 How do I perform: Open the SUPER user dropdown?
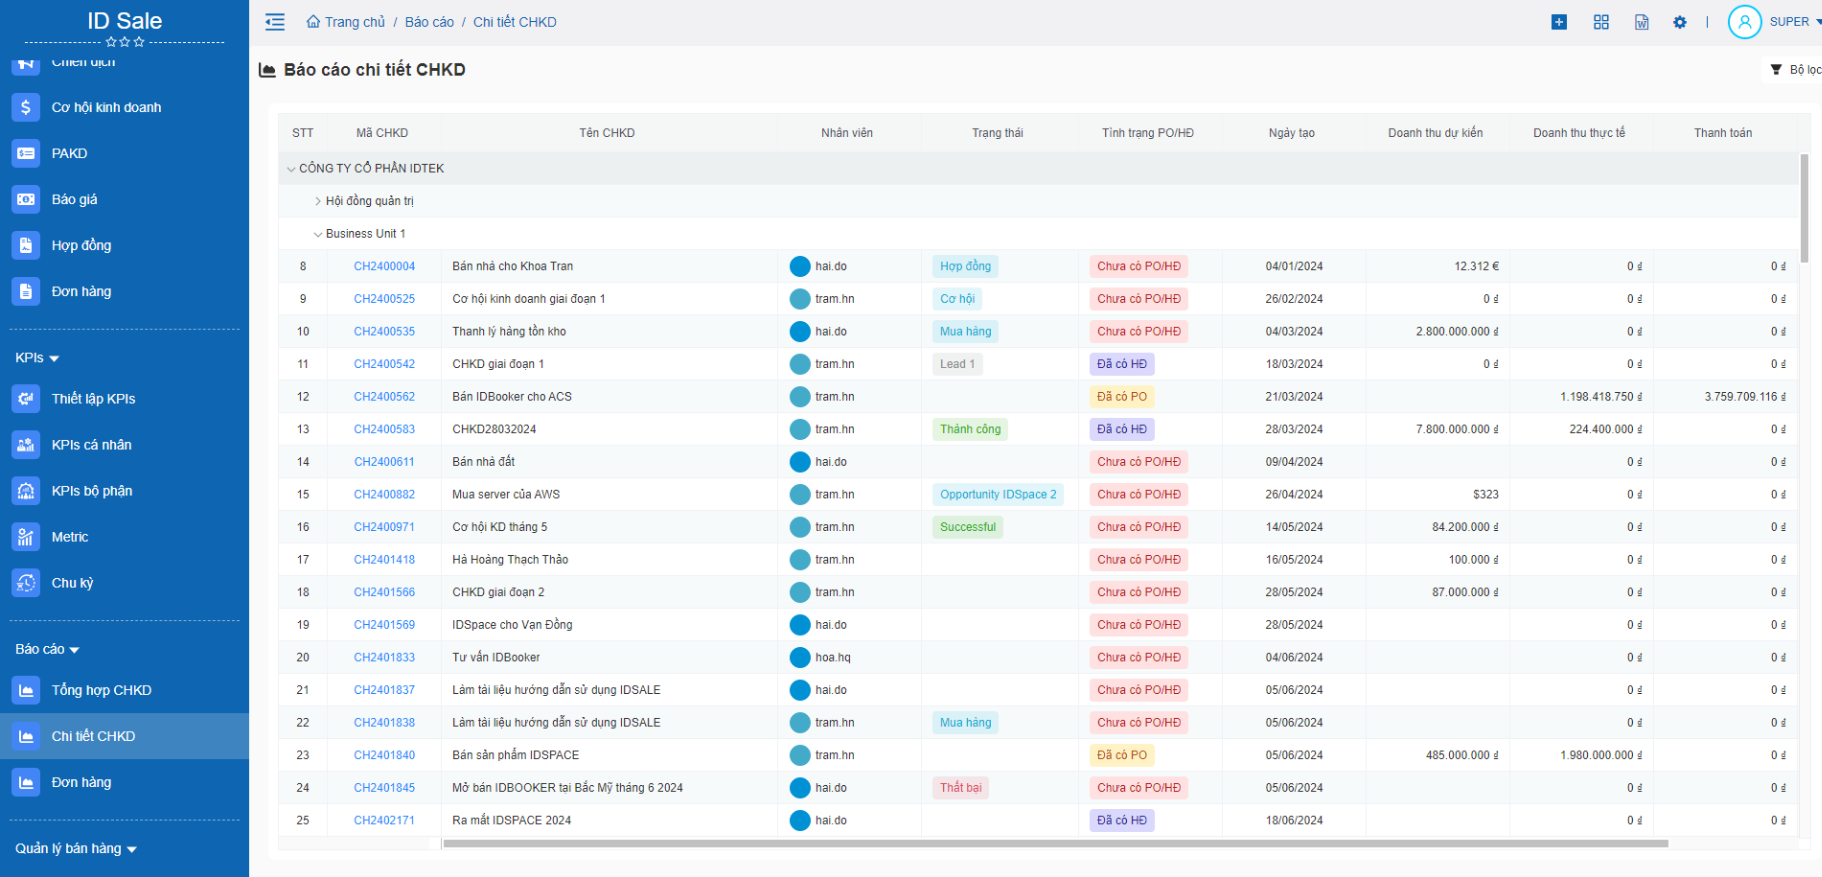(1794, 22)
